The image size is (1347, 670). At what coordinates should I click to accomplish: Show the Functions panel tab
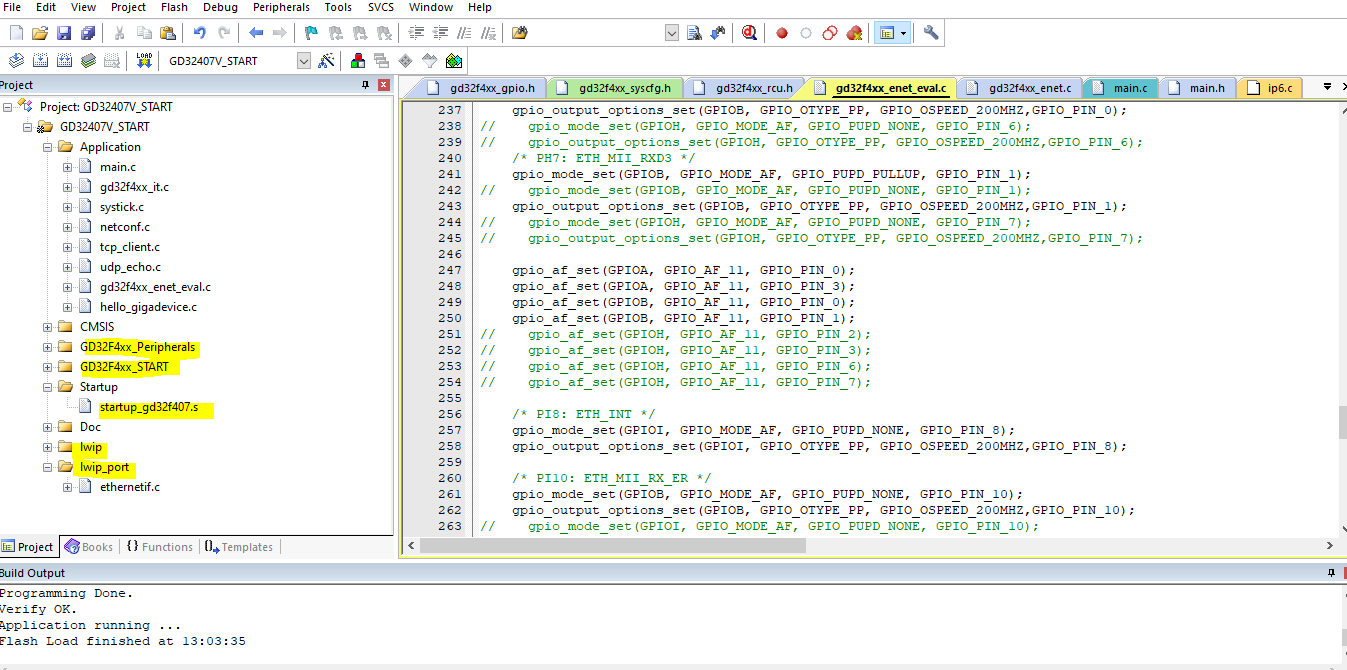pos(159,547)
